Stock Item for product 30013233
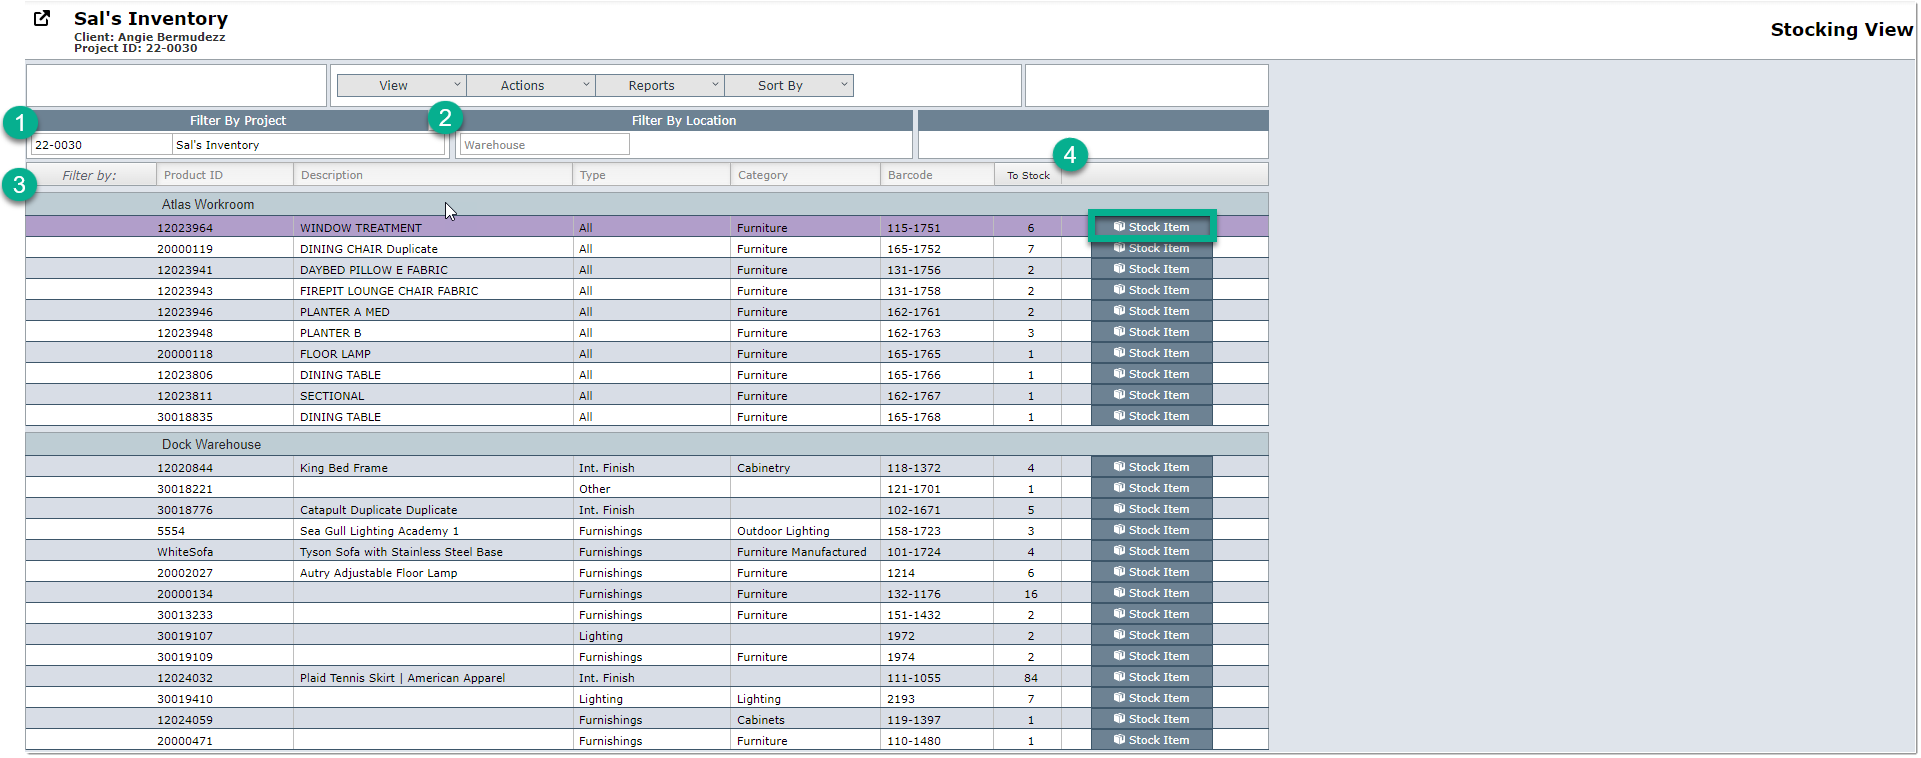Screen dimensions: 1921x758 point(1152,614)
